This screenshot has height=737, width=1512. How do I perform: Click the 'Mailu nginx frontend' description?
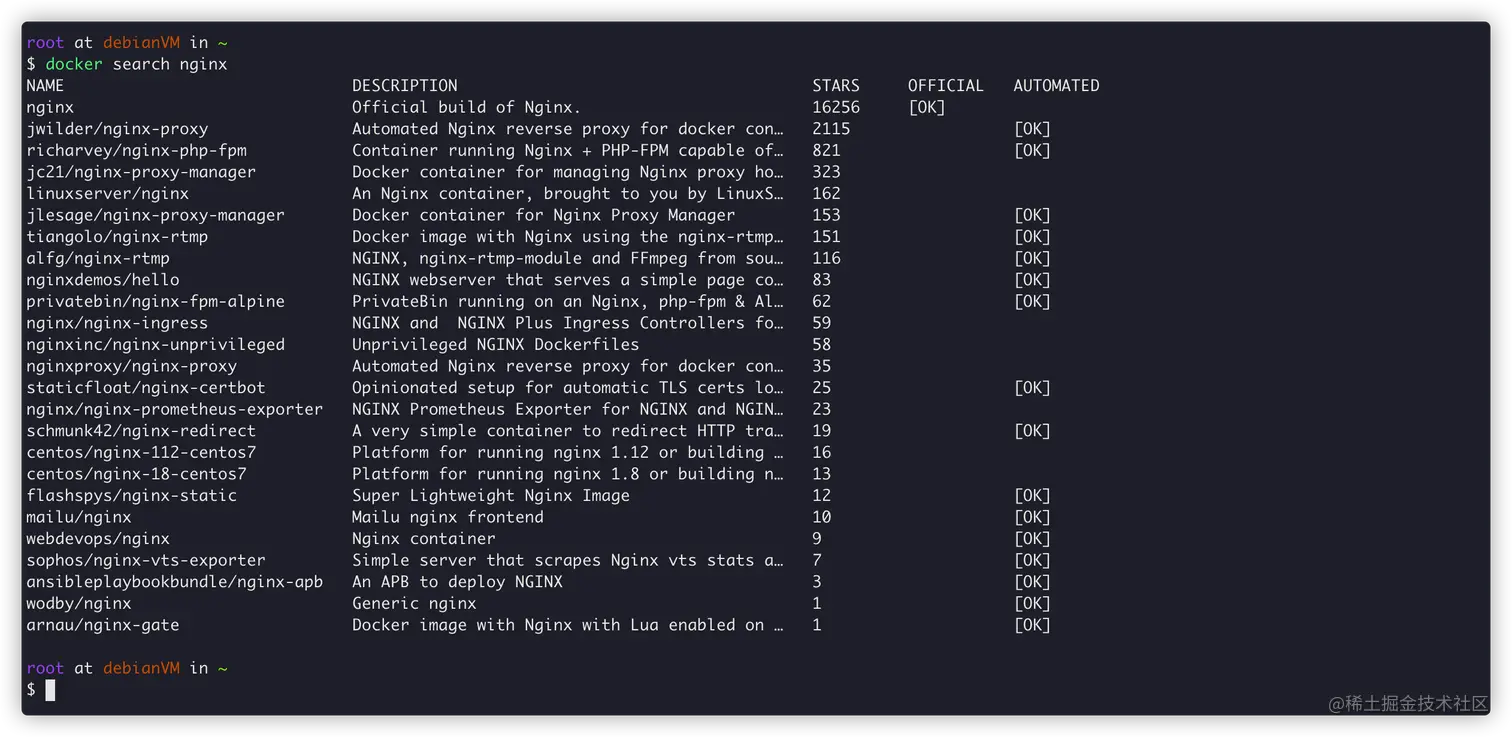[x=448, y=517]
